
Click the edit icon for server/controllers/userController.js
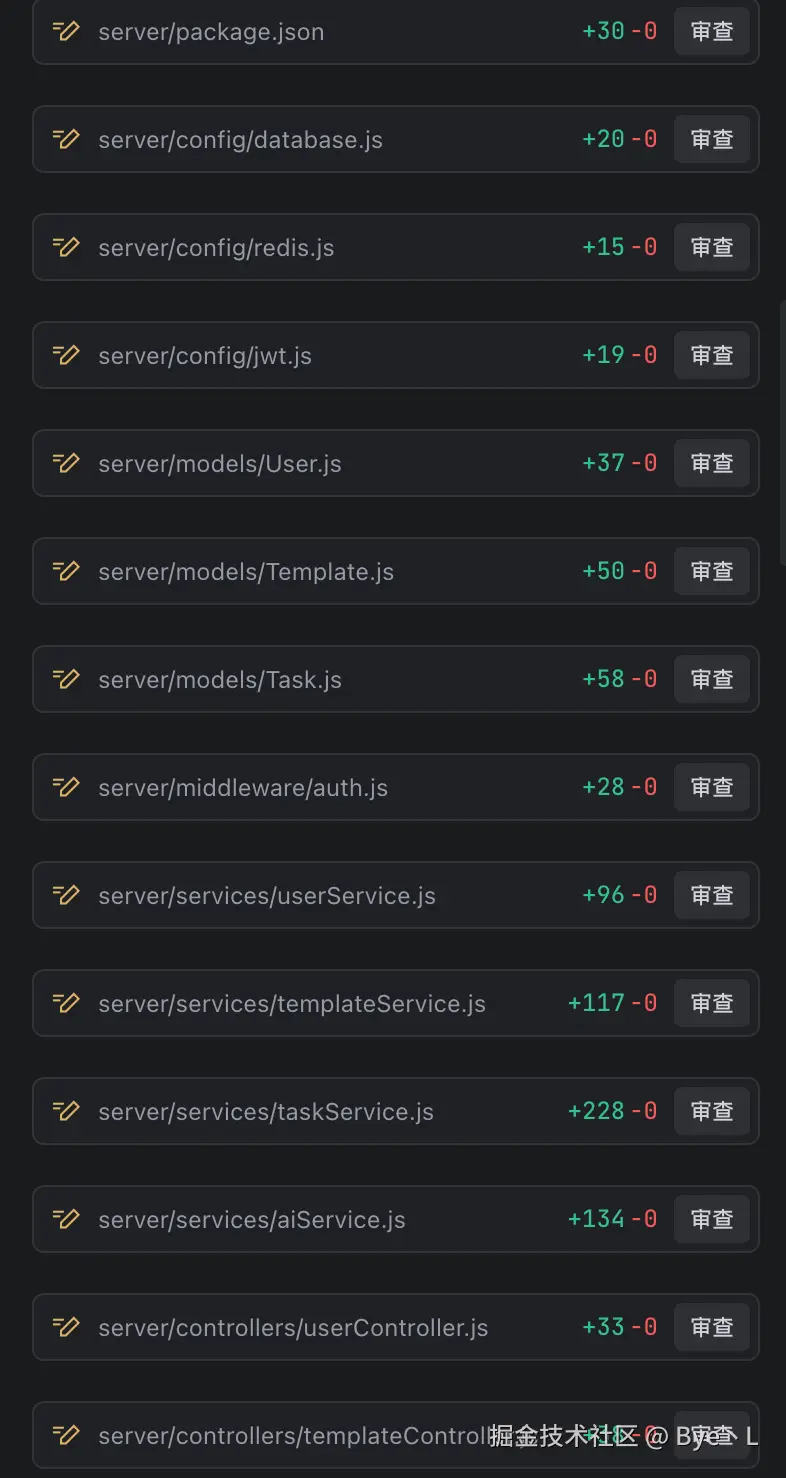coord(66,1327)
